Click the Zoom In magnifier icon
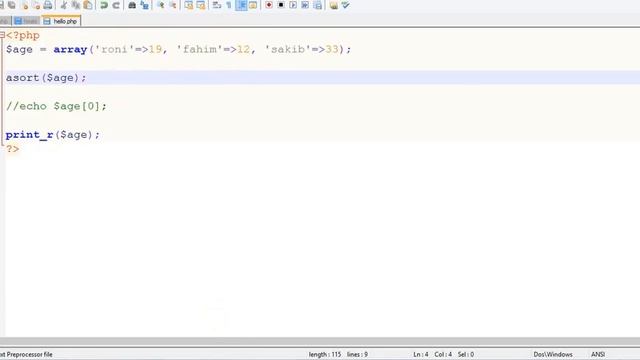 click(x=160, y=5)
